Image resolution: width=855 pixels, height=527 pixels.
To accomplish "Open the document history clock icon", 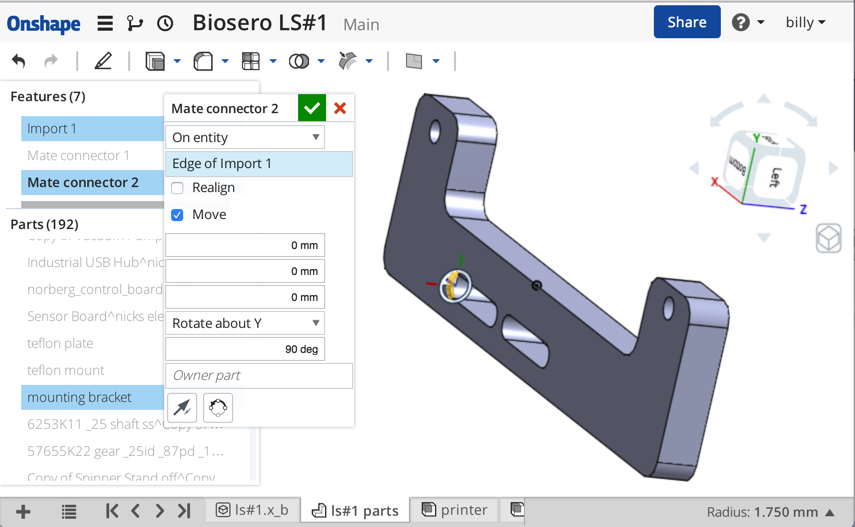I will pyautogui.click(x=165, y=23).
